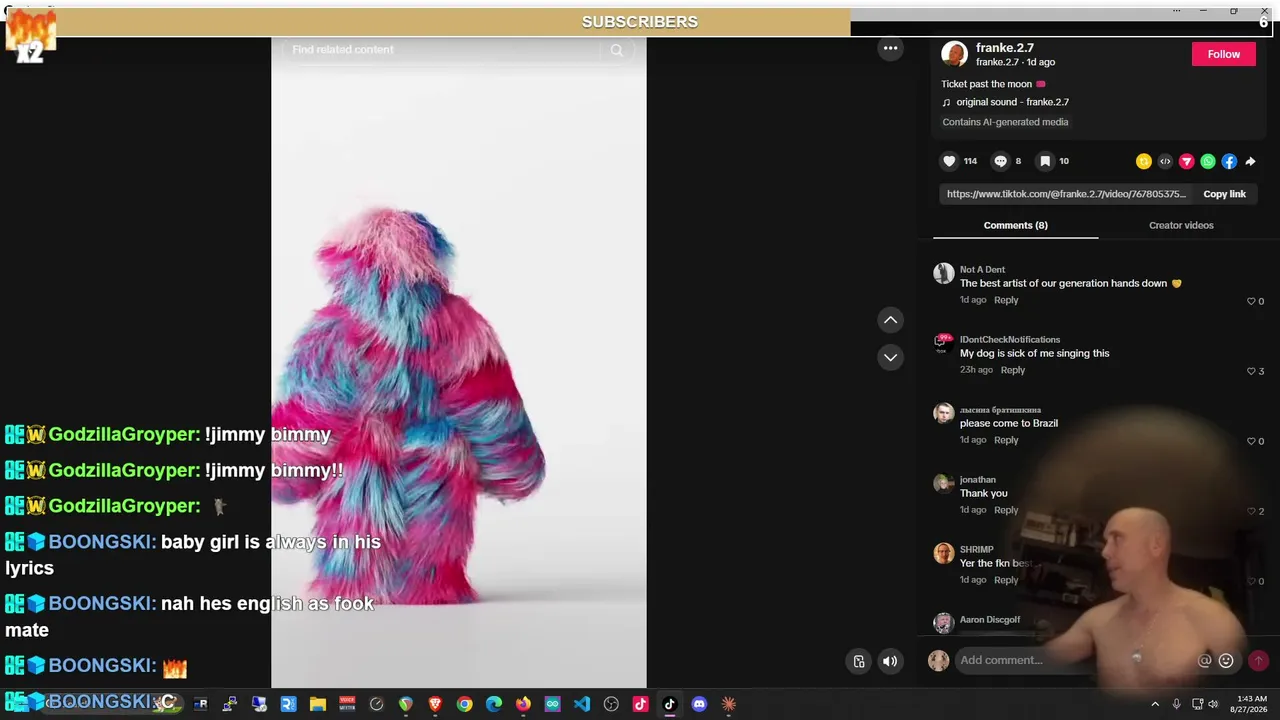The width and height of the screenshot is (1280, 720).
Task: Open Discord from the taskbar
Action: [x=699, y=704]
